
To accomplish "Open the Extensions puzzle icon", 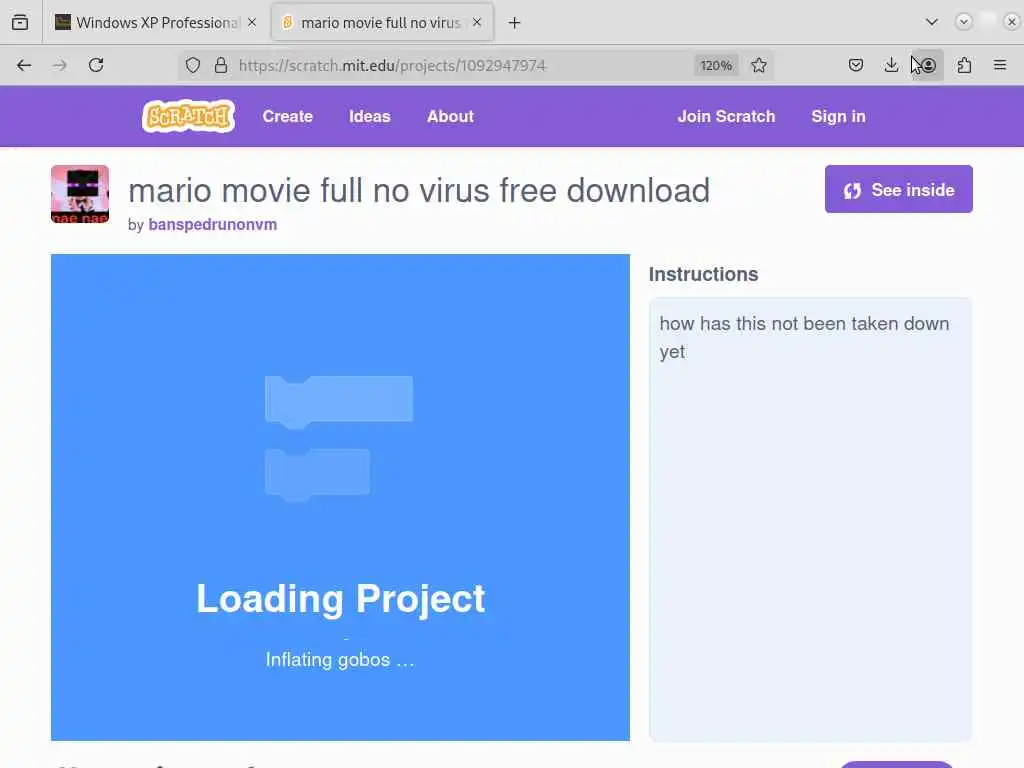I will pos(965,65).
